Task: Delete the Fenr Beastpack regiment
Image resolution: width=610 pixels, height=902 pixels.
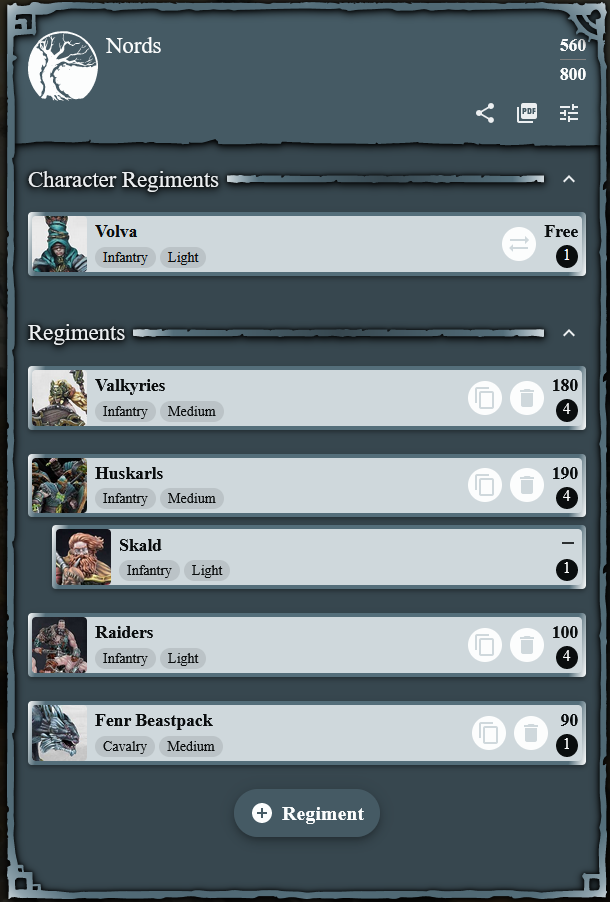Action: tap(531, 733)
